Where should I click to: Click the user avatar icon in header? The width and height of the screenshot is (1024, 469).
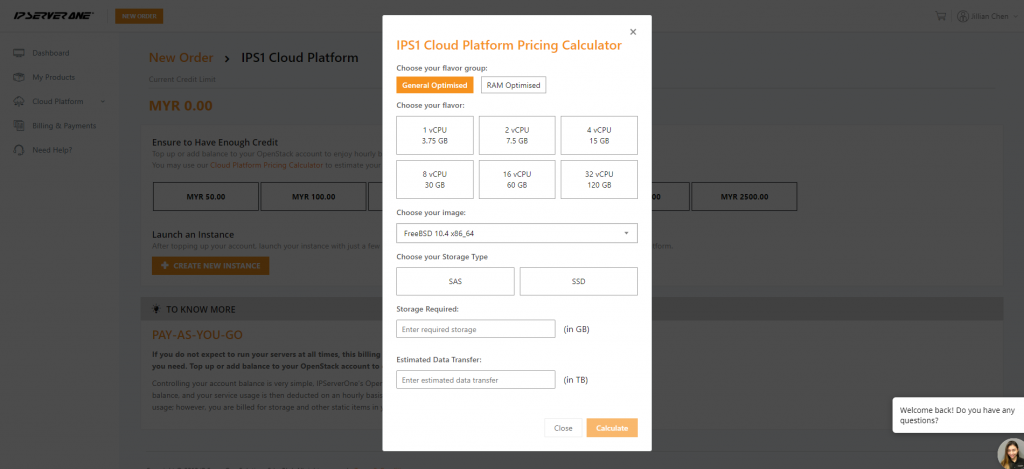[963, 16]
